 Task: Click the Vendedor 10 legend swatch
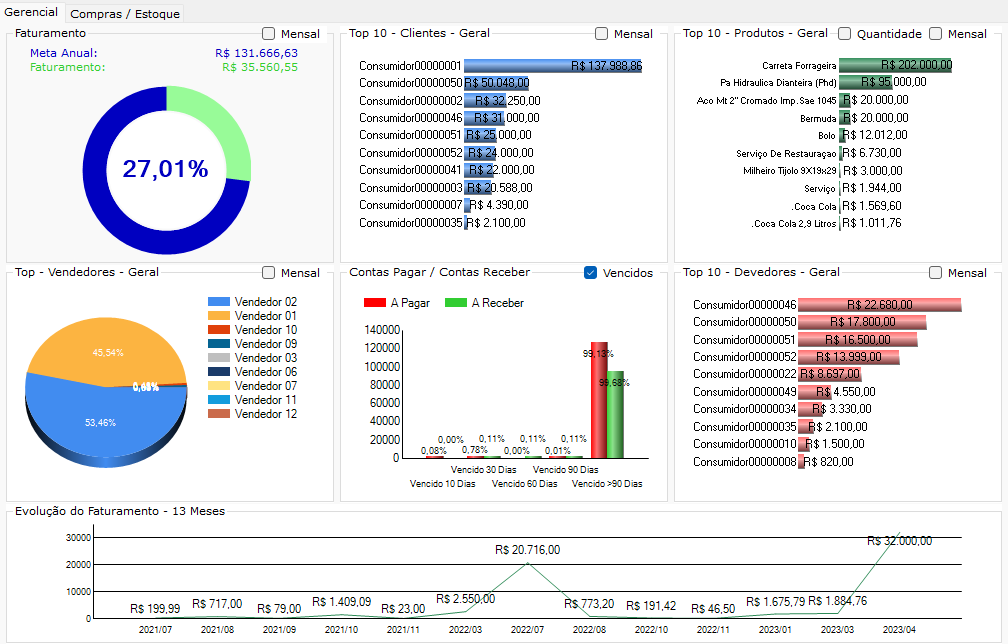[x=219, y=330]
